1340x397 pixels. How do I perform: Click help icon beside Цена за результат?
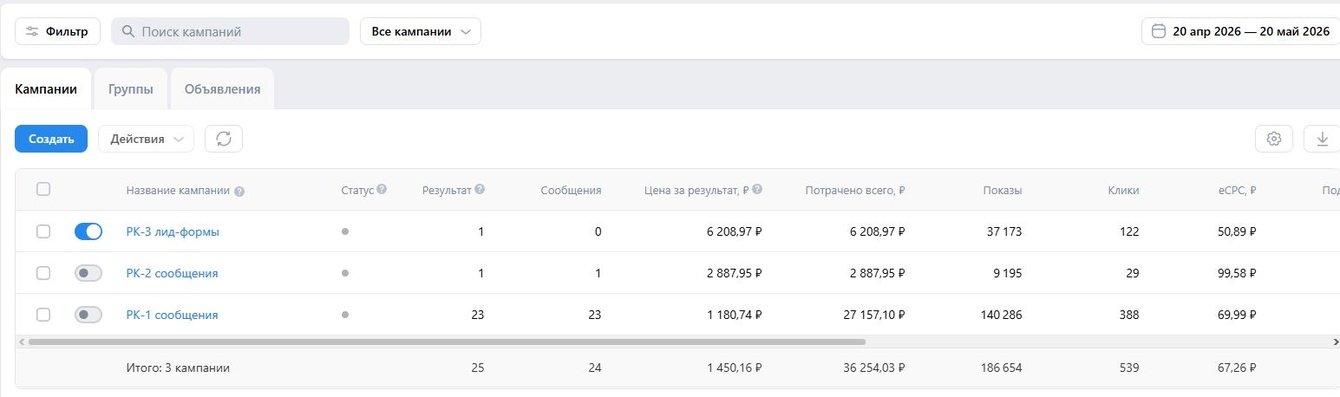[x=757, y=189]
